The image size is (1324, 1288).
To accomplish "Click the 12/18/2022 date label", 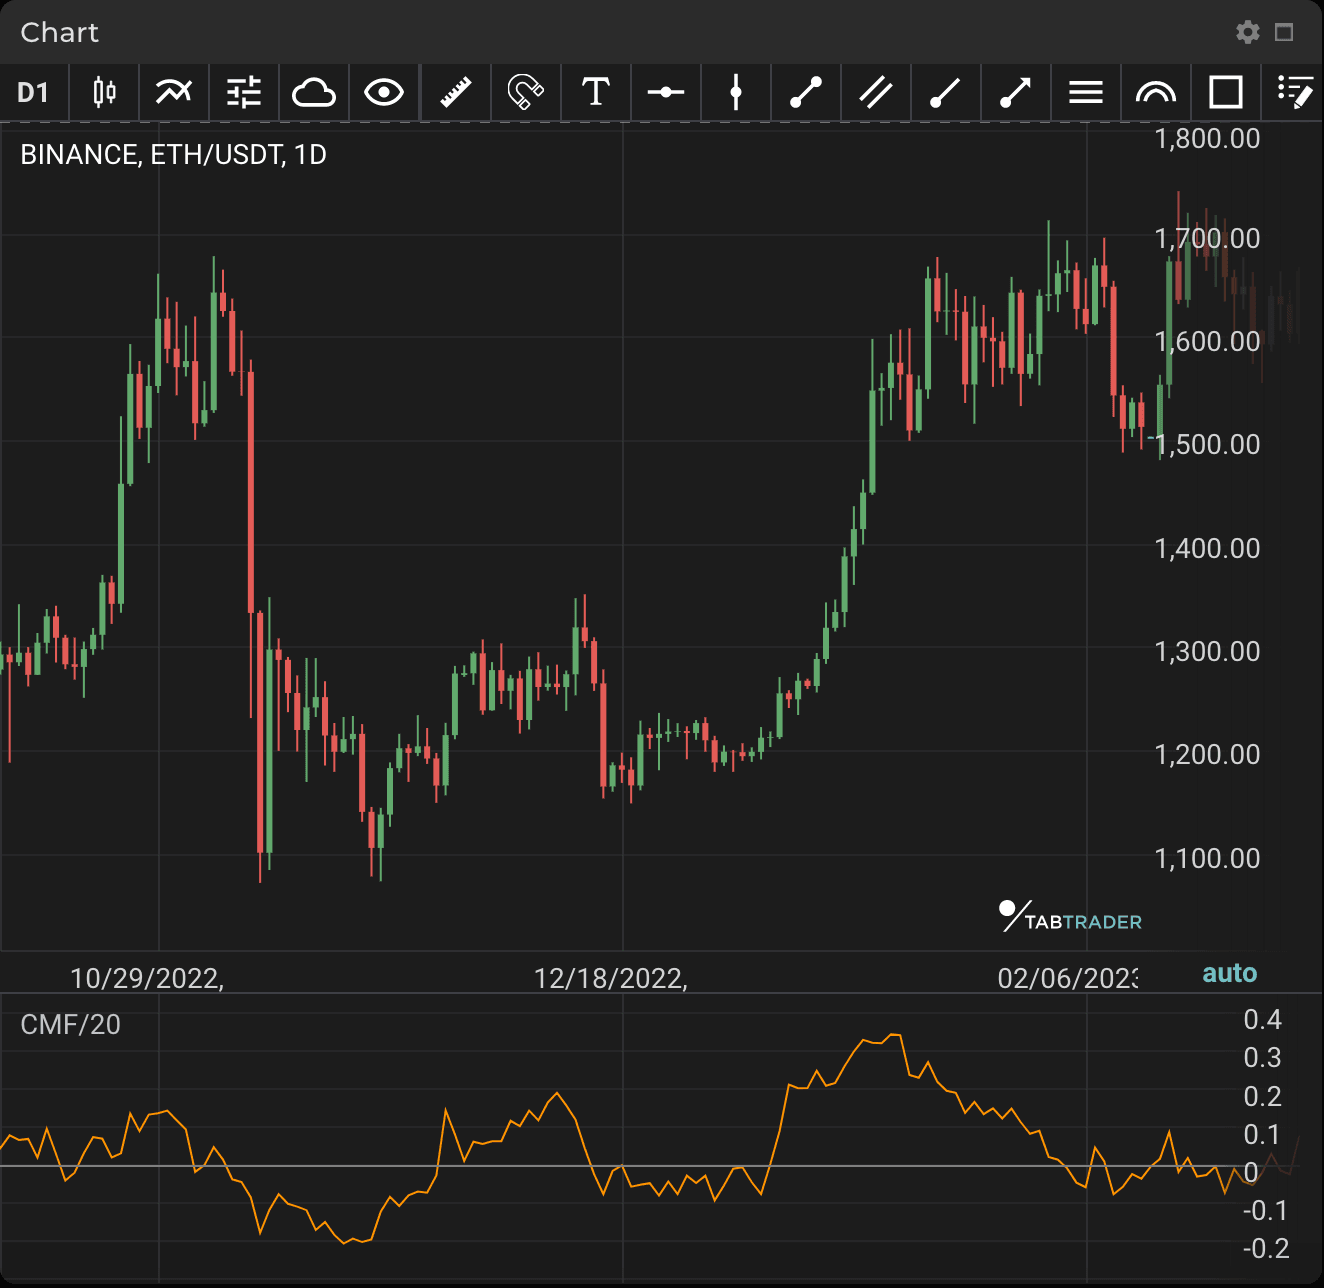I will (x=611, y=978).
